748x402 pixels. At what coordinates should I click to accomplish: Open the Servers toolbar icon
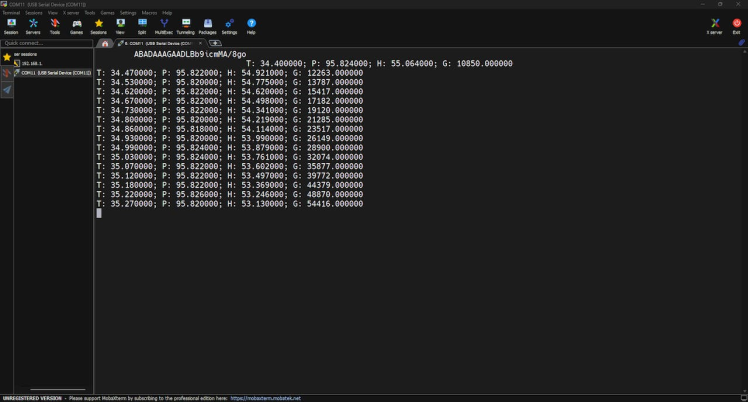(x=33, y=25)
